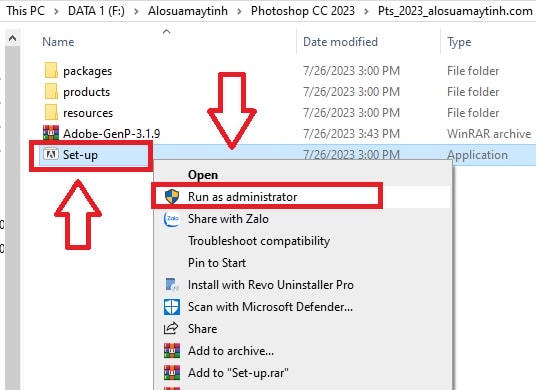Screen dimensions: 538x390
Task: Select Add to archive... entry
Action: (231, 351)
